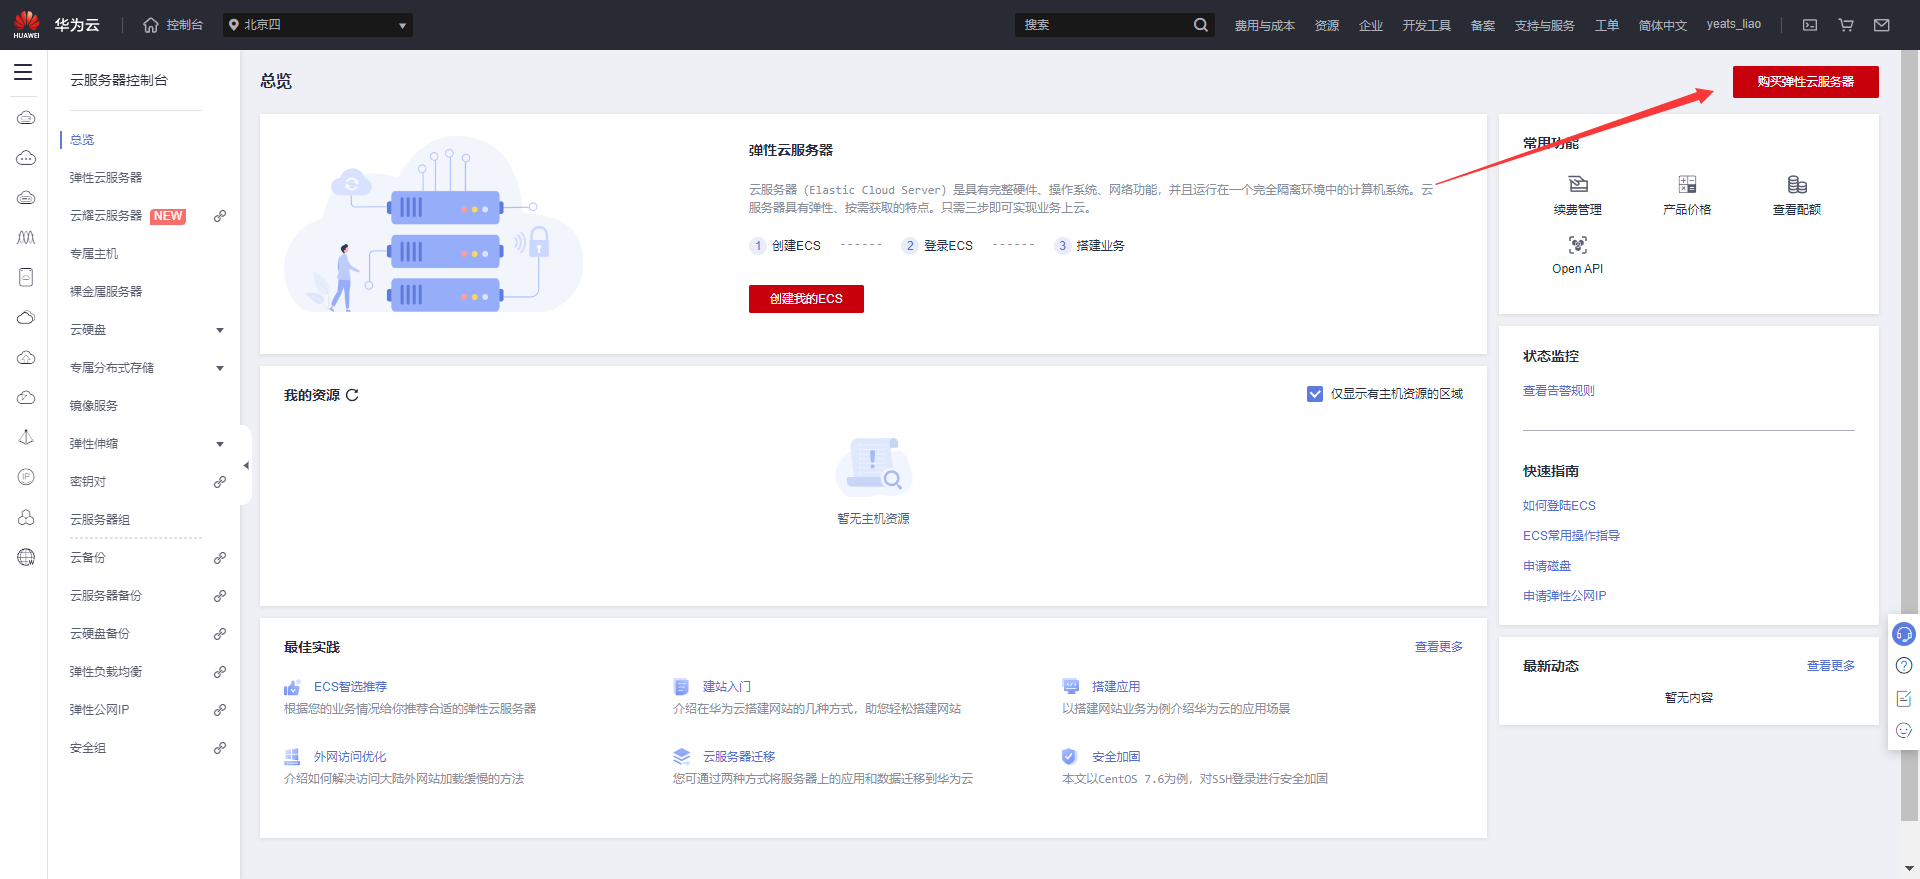Select 裸金属服务器 in the sidebar
The image size is (1920, 879).
106,292
